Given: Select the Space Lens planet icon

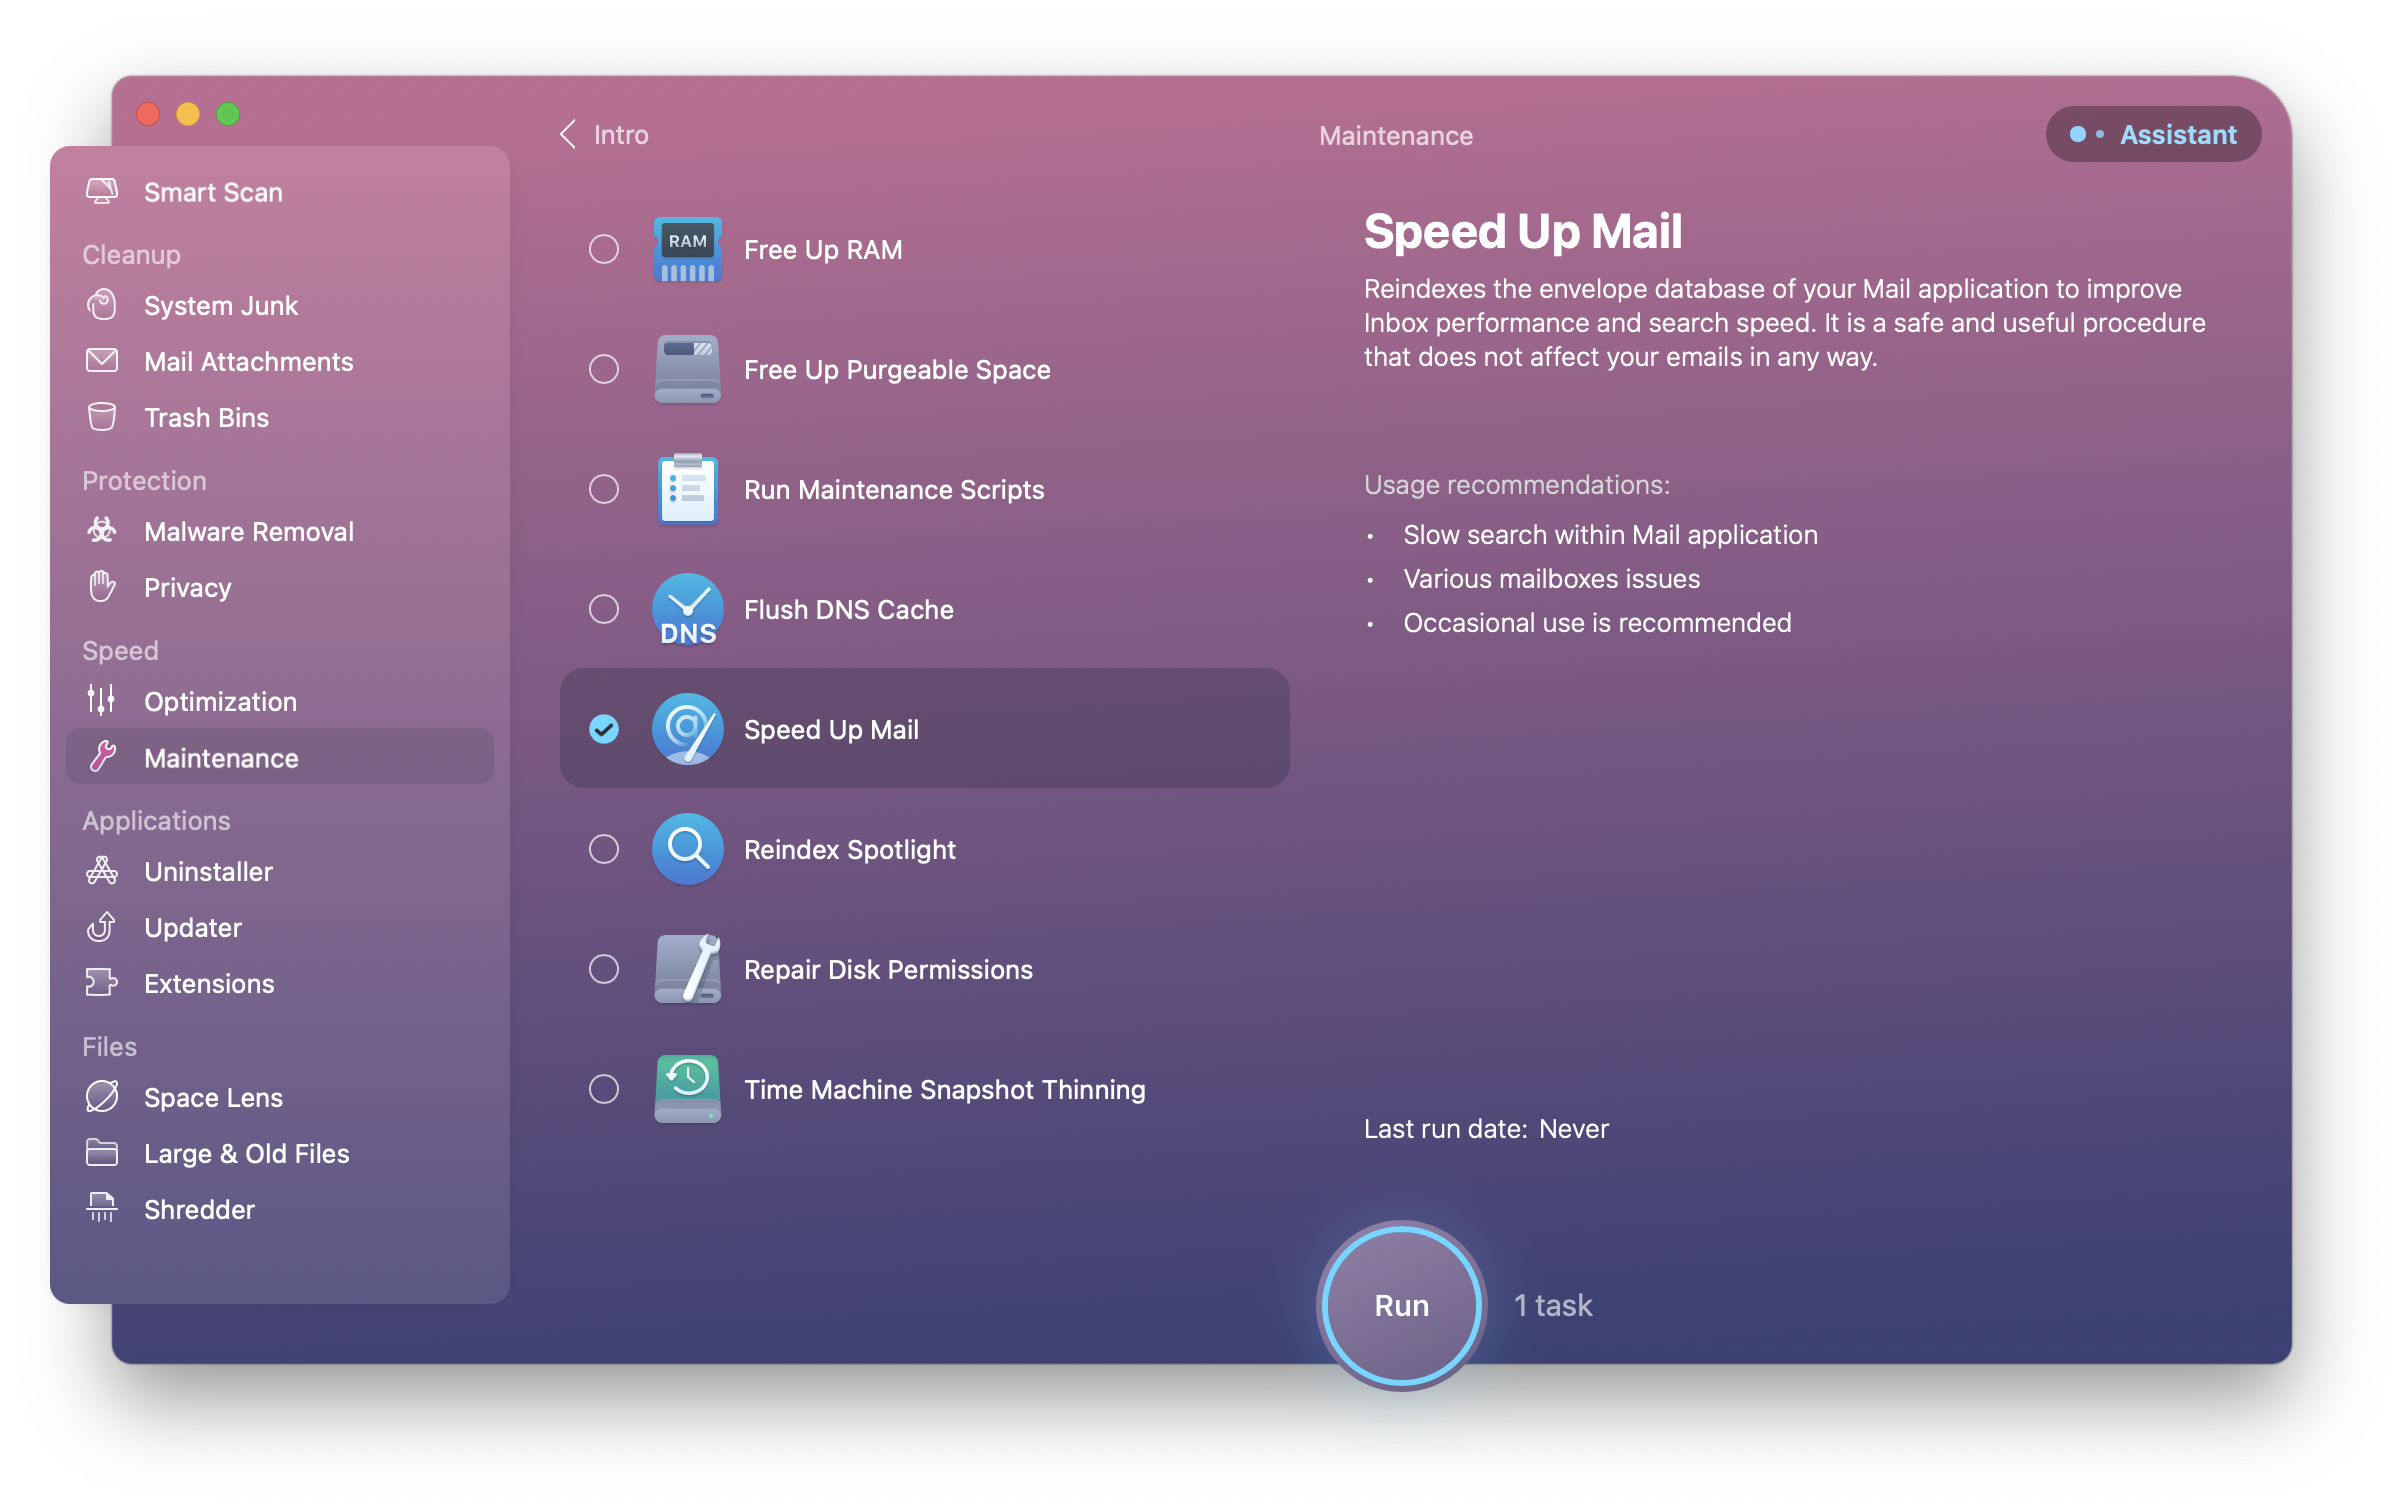Looking at the screenshot, I should tap(102, 1097).
